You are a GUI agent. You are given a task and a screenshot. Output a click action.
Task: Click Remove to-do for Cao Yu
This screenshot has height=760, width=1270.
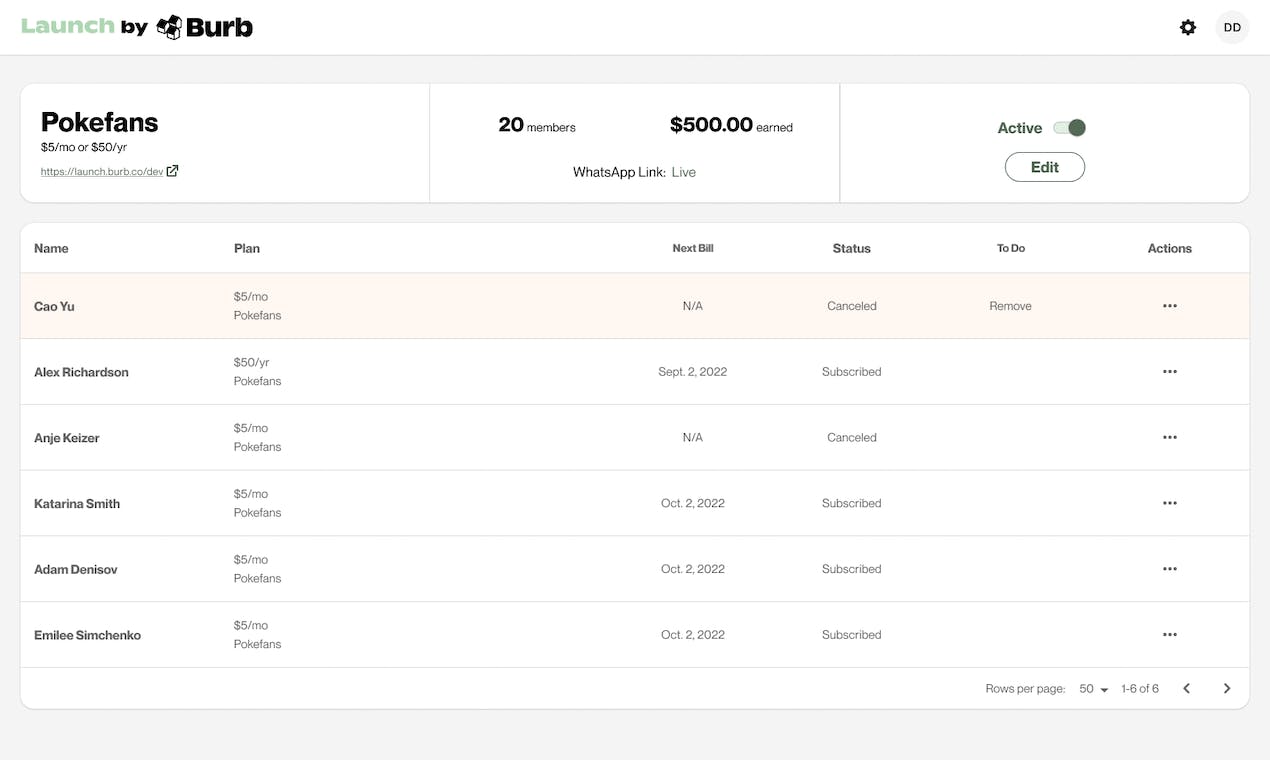coord(1011,306)
